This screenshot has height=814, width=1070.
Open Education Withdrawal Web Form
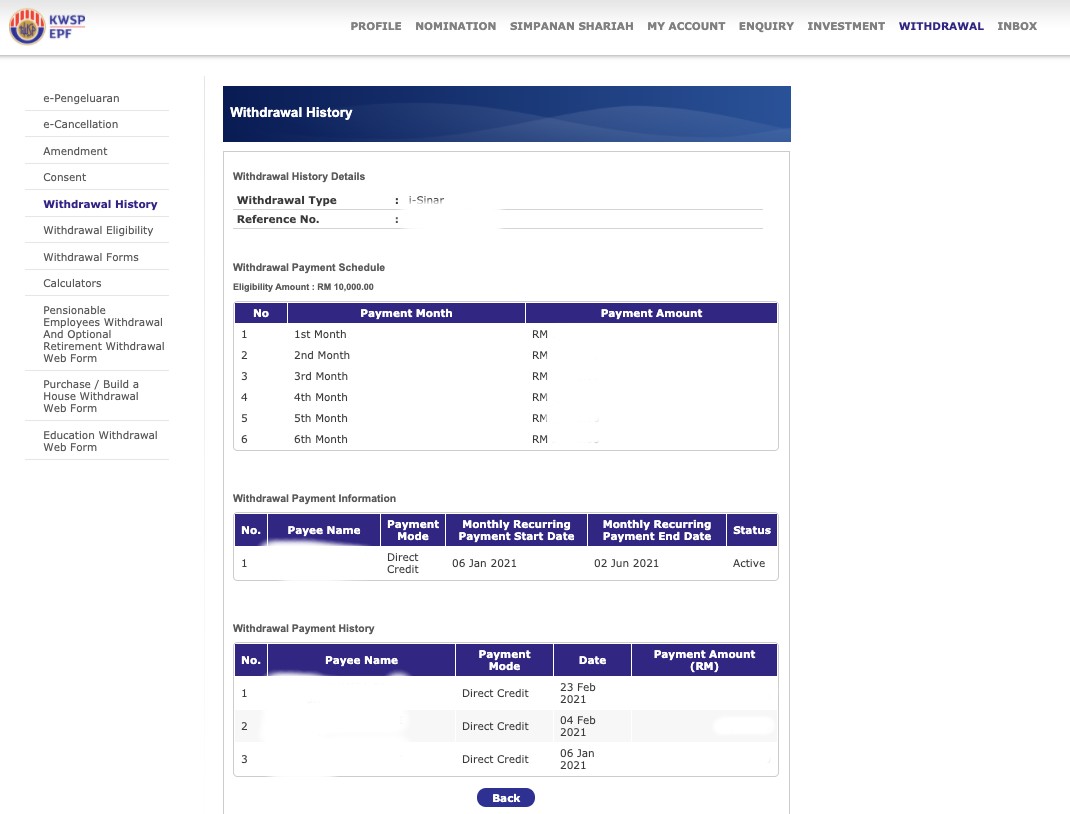tap(100, 441)
